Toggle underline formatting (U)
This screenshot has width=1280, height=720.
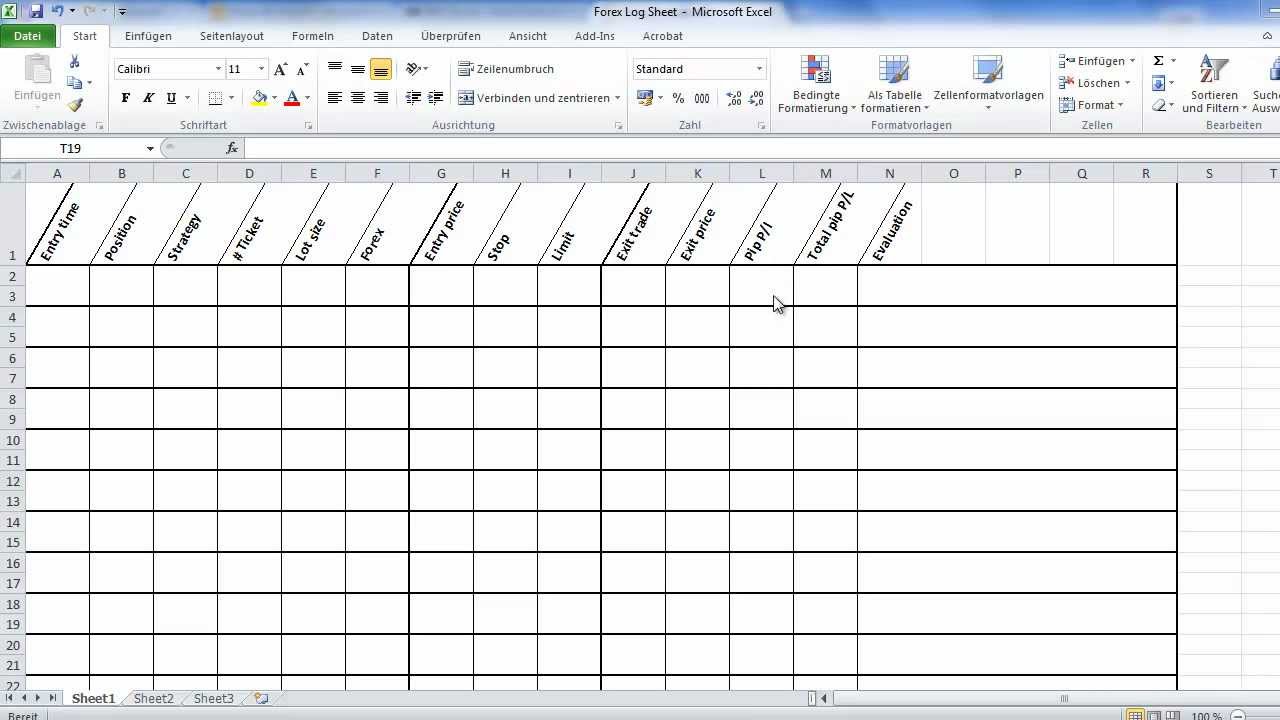click(171, 98)
